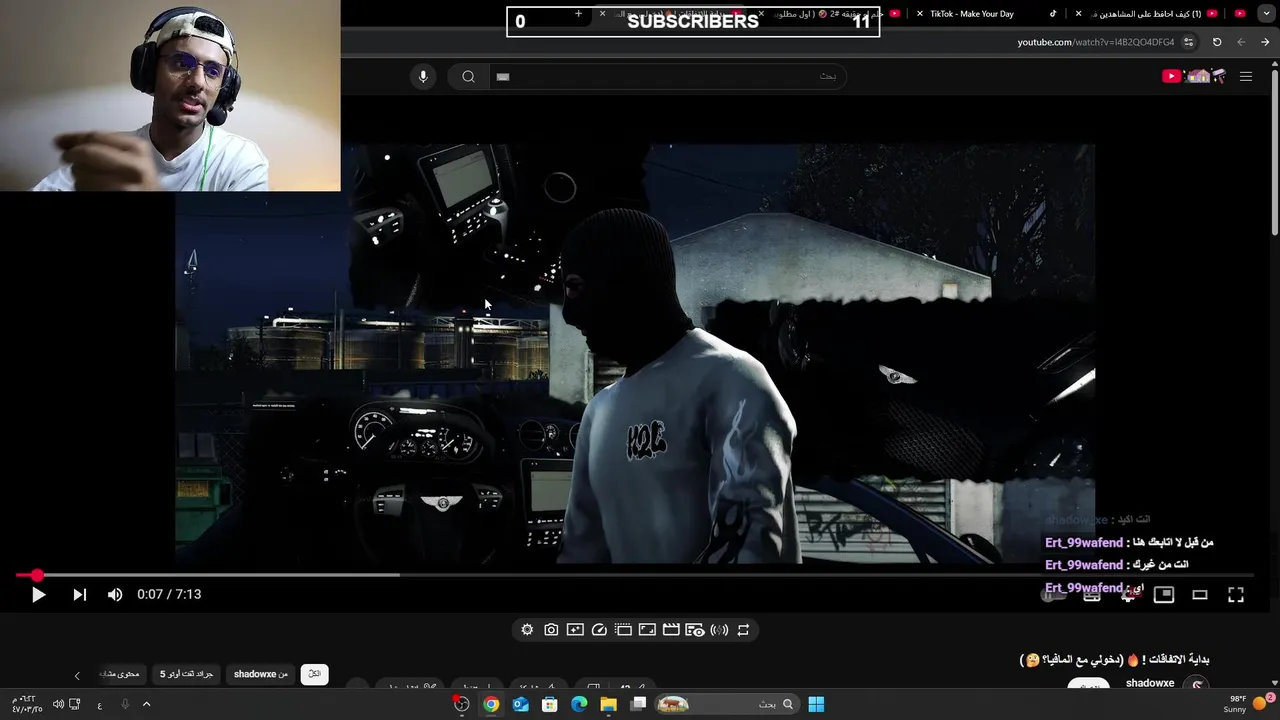Select the الكل filter chip

(314, 674)
